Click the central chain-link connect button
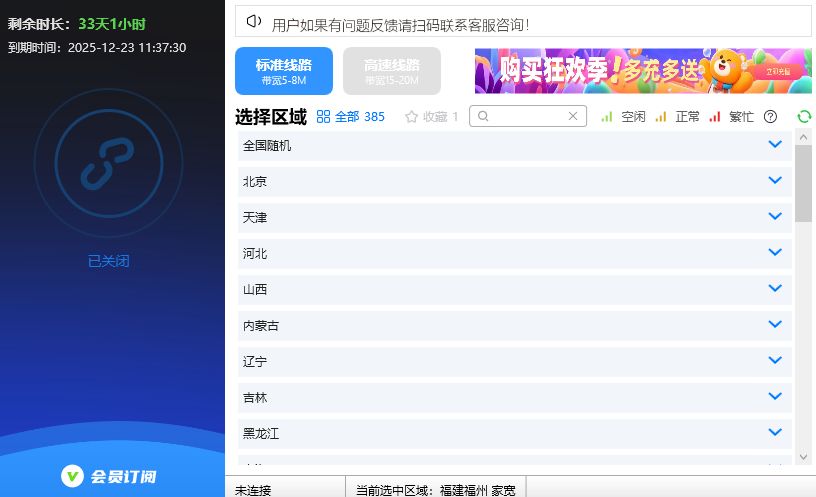Screen dimensions: 816x497 click(x=107, y=162)
